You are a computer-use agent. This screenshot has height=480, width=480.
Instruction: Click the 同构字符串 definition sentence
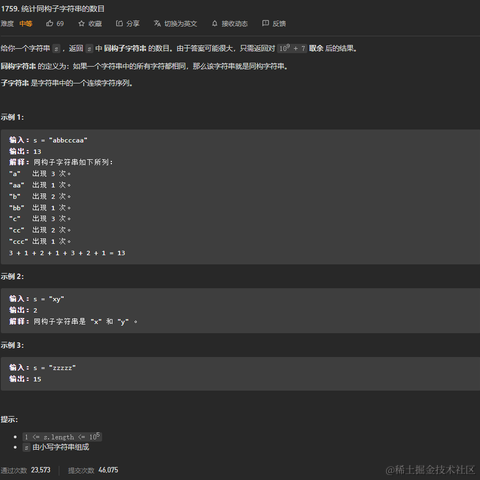pos(144,66)
